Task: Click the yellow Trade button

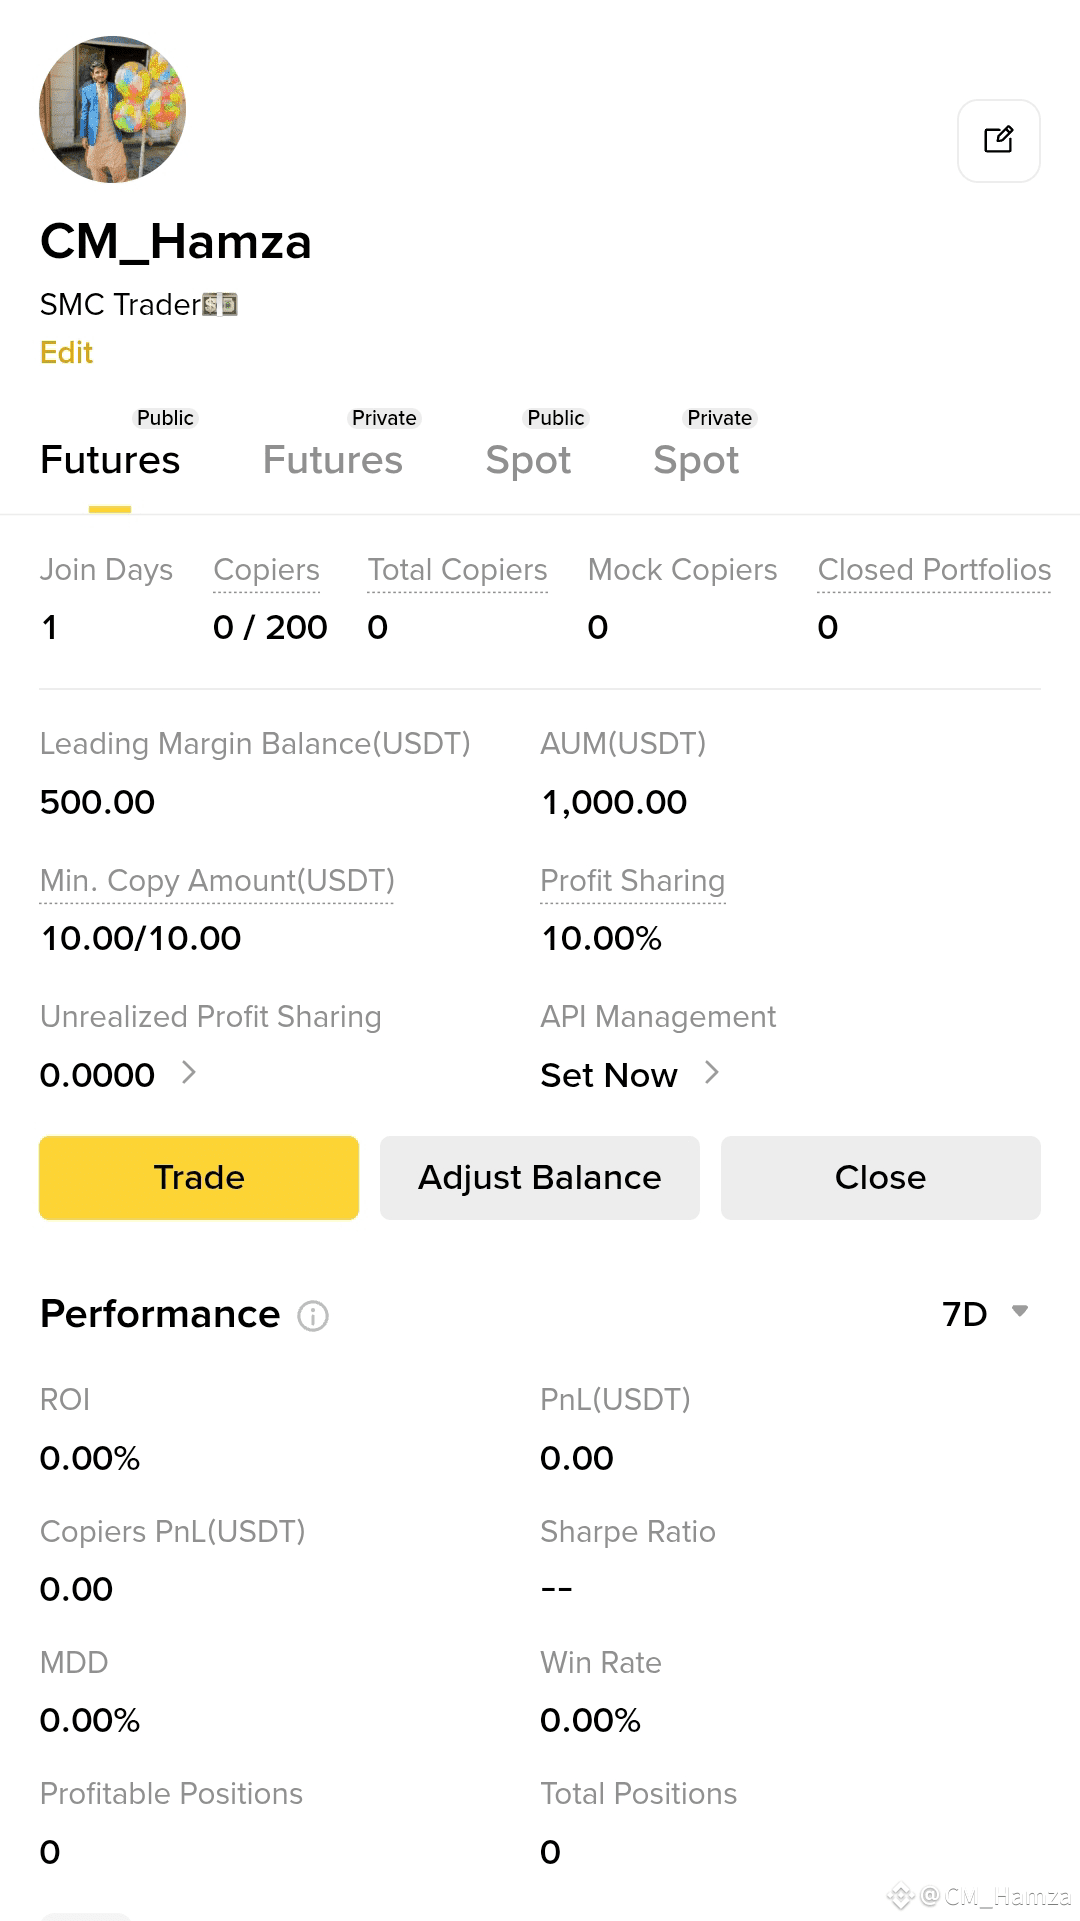Action: [199, 1178]
